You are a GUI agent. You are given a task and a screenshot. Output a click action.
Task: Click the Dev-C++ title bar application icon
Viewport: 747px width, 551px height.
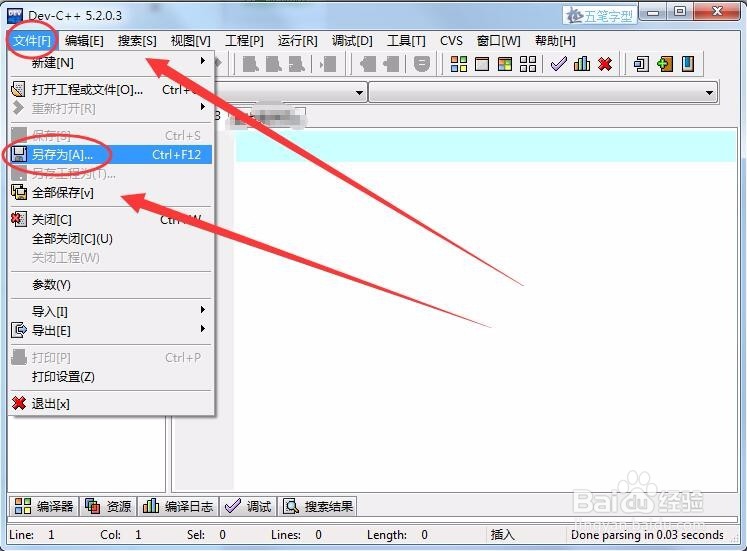click(15, 15)
